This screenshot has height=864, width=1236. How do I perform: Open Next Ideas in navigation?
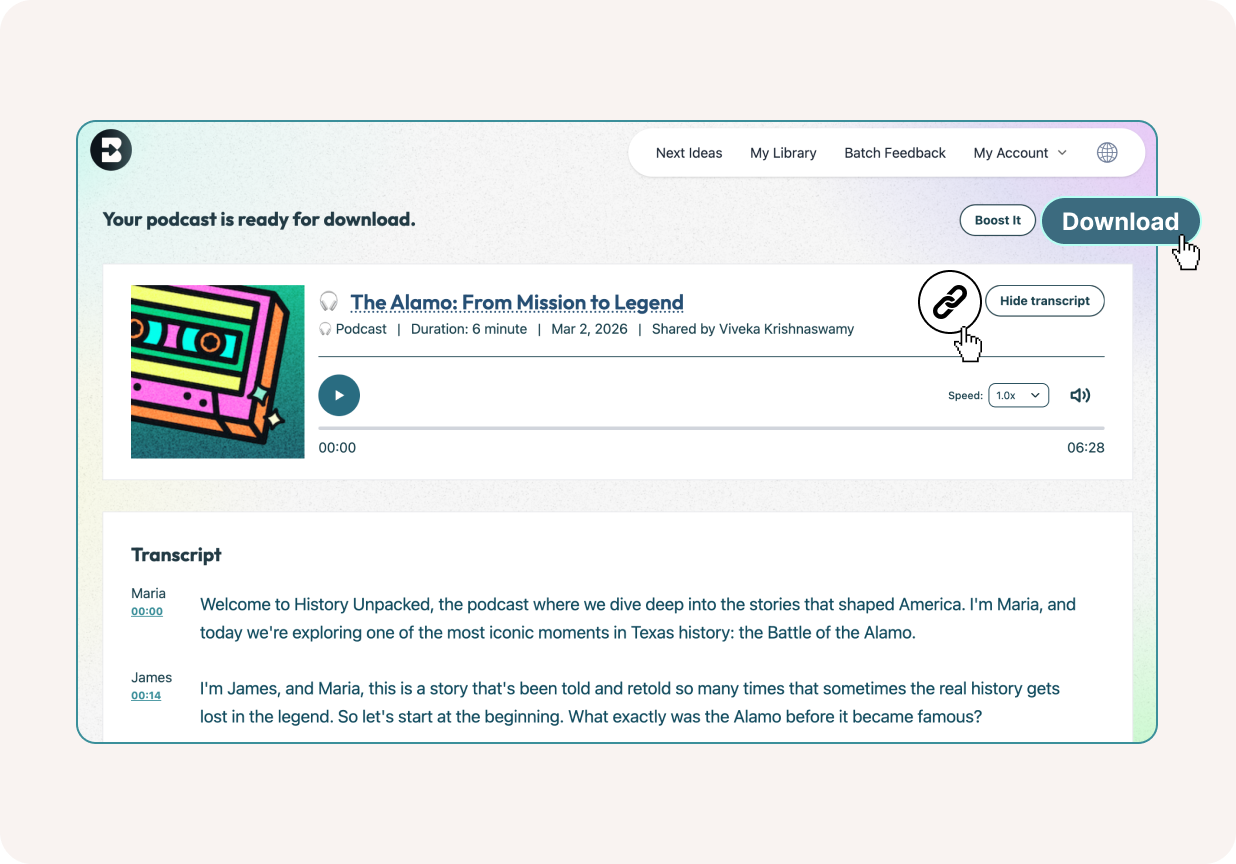click(x=689, y=153)
